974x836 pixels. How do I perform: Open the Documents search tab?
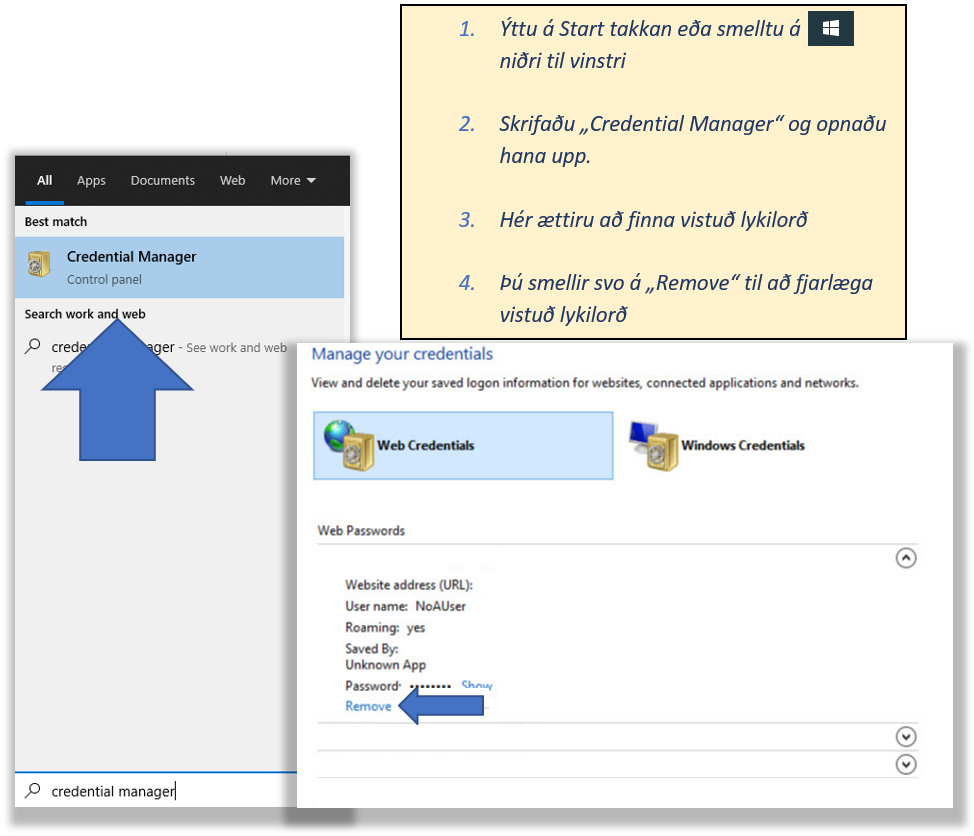click(162, 181)
